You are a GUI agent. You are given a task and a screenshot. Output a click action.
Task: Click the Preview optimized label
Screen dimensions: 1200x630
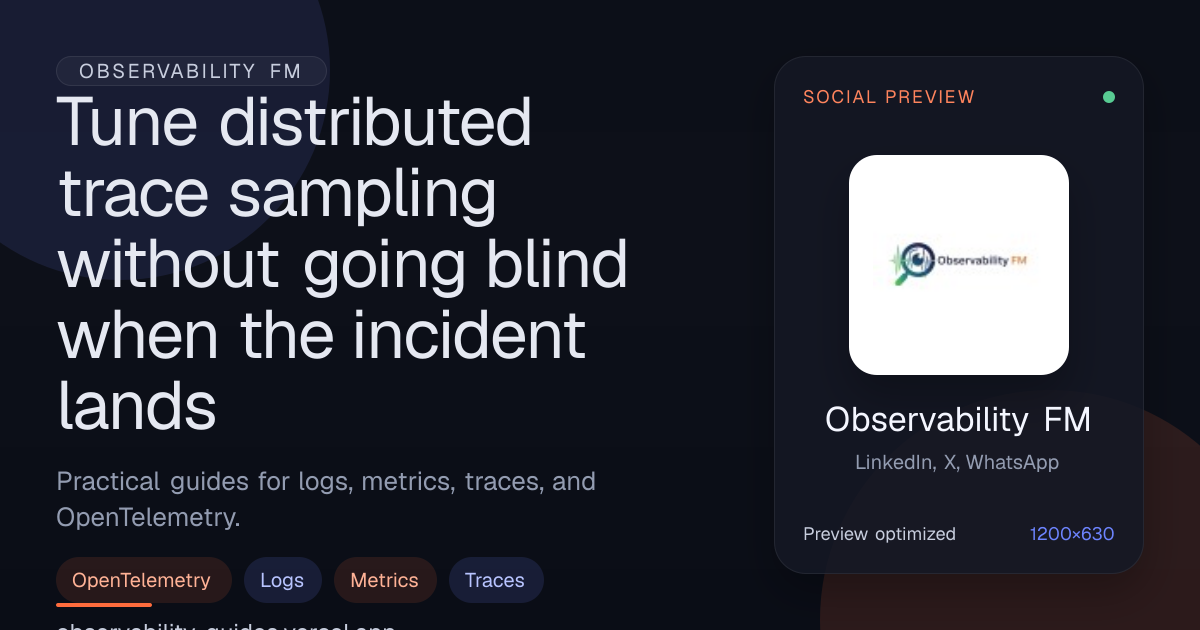pos(880,534)
